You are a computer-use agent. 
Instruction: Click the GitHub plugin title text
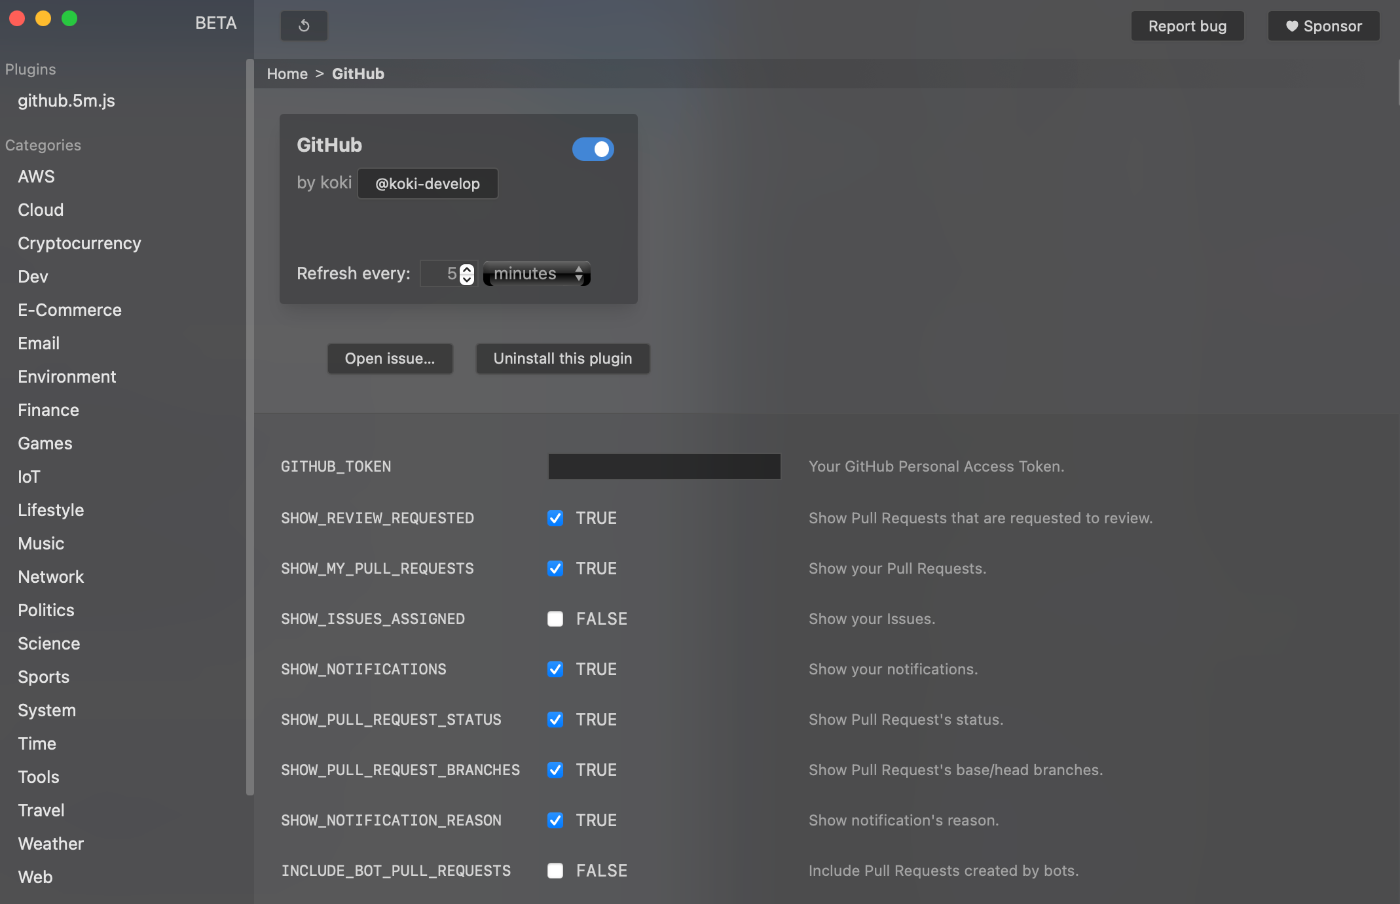(329, 145)
